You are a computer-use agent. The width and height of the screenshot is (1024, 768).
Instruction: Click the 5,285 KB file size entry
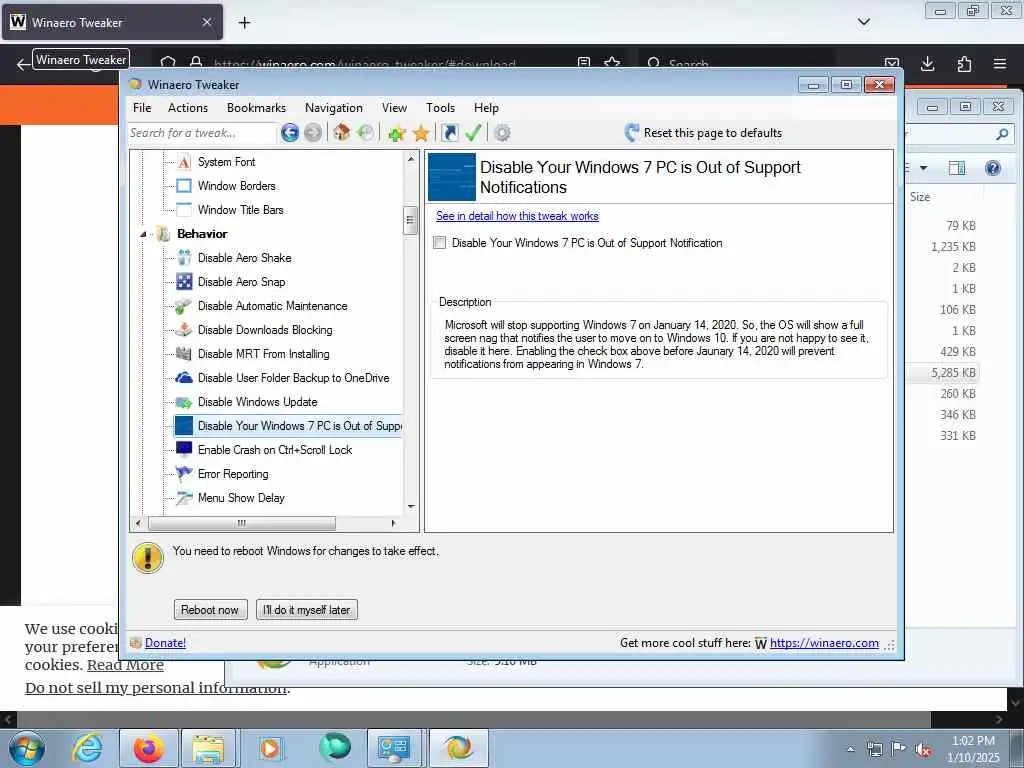[x=953, y=372]
